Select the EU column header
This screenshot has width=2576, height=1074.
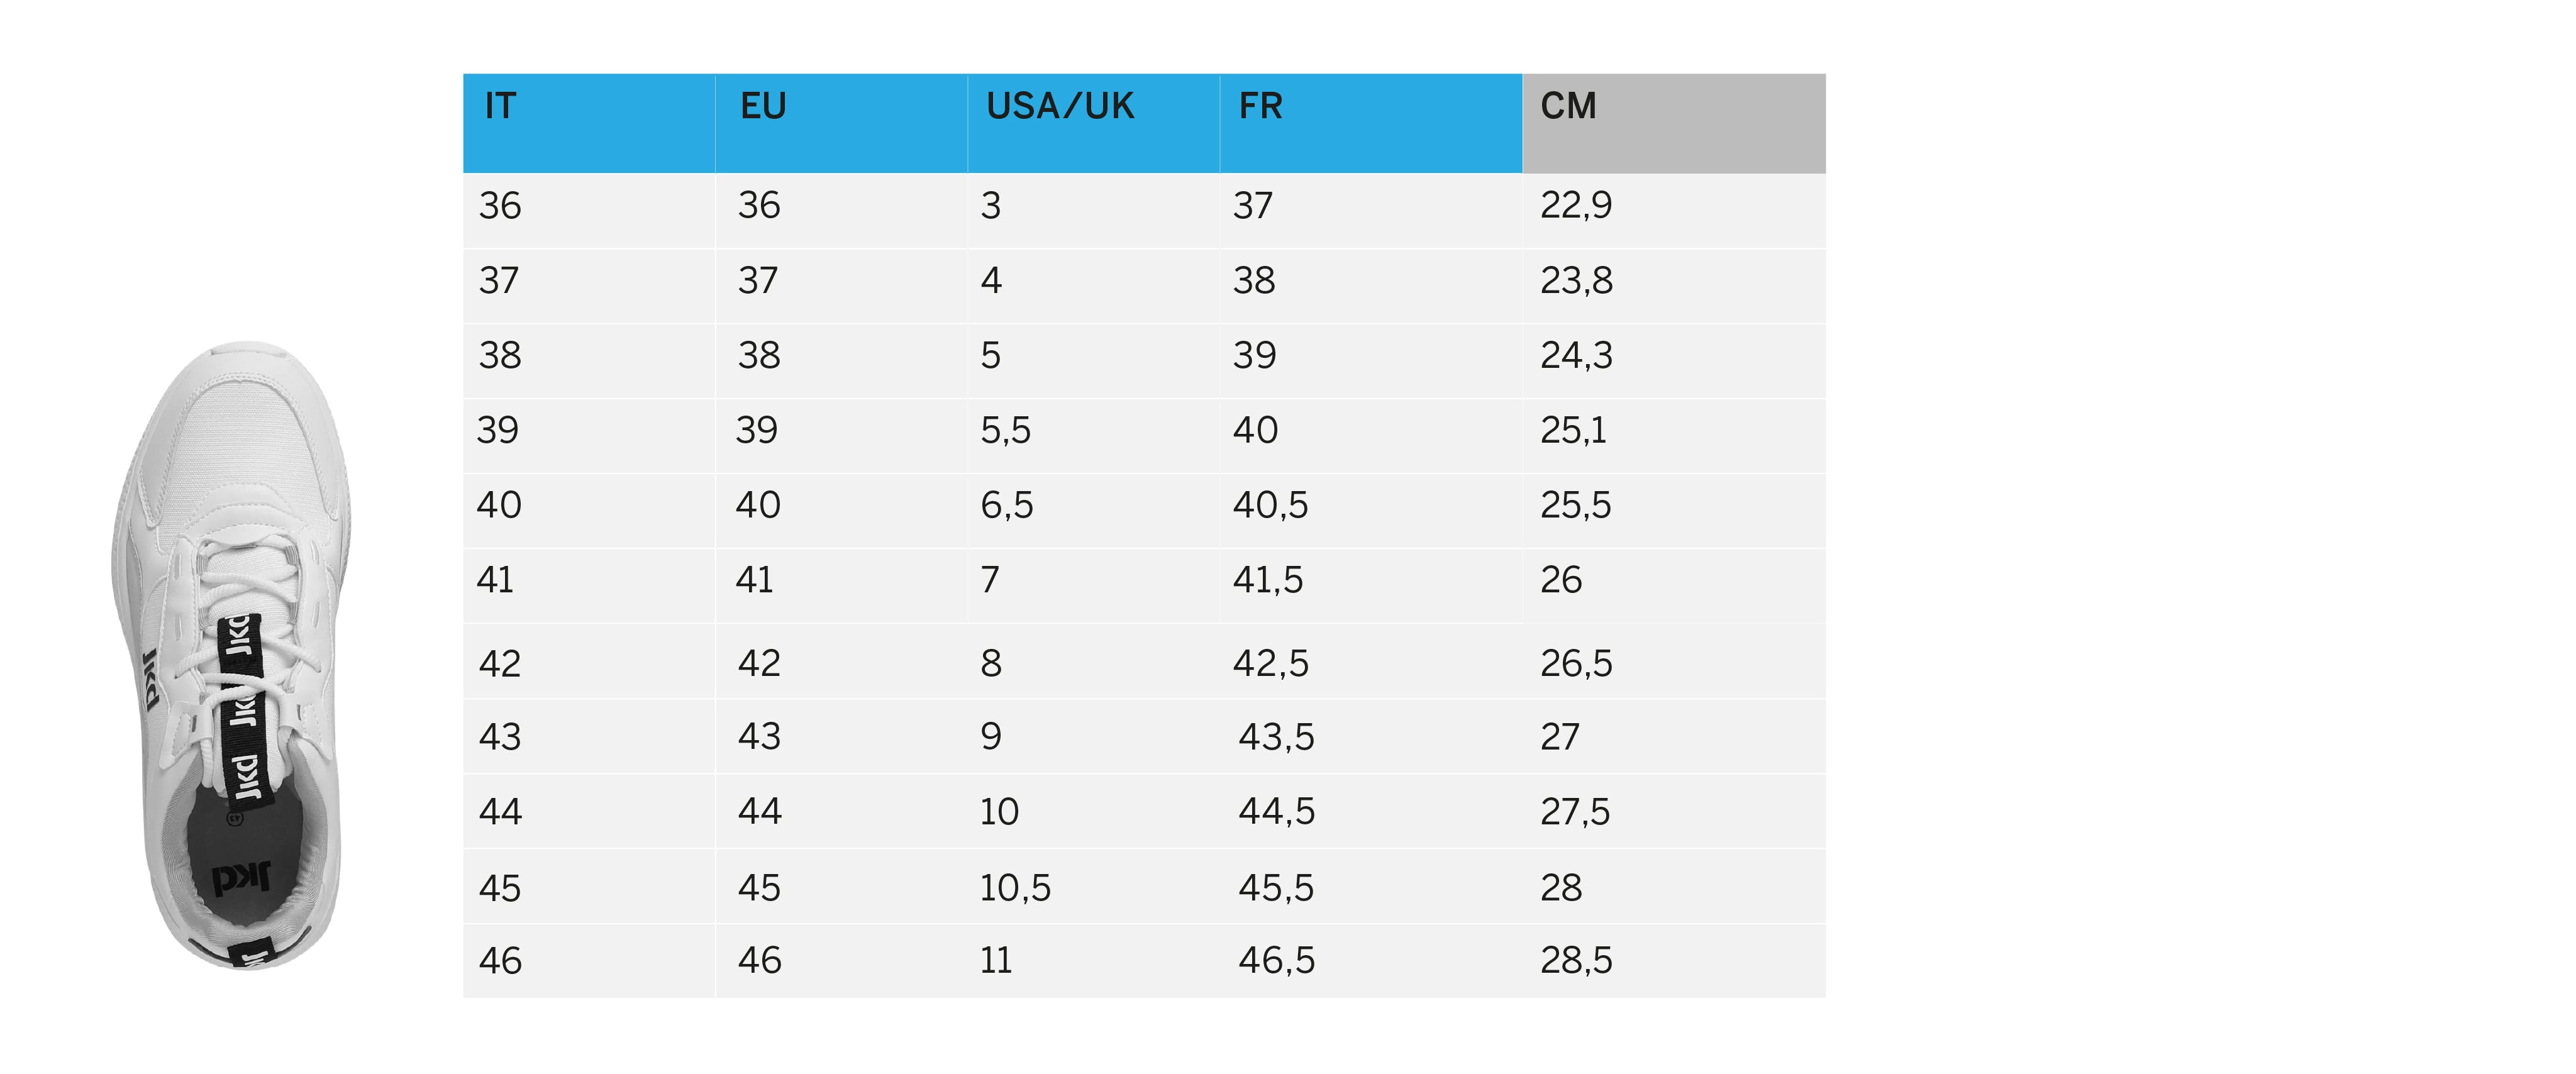click(763, 107)
